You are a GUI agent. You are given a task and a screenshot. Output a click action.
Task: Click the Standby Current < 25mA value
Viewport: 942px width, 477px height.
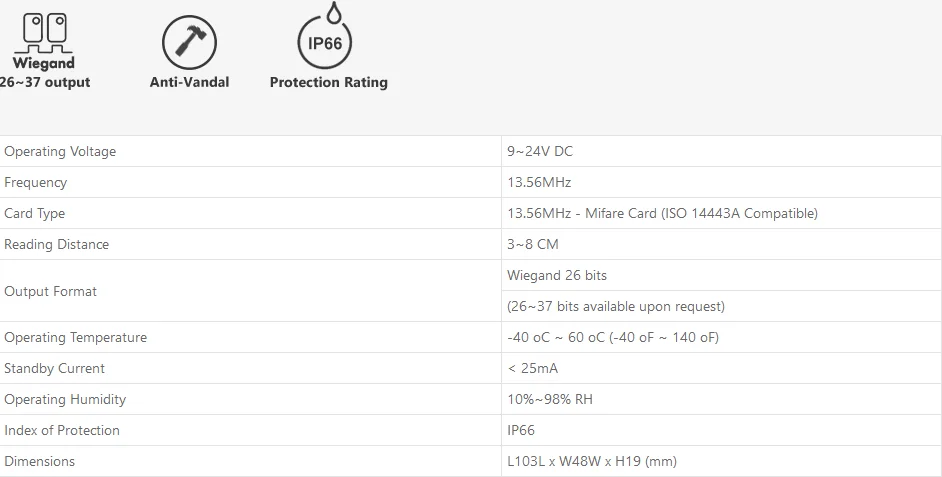[x=532, y=368]
